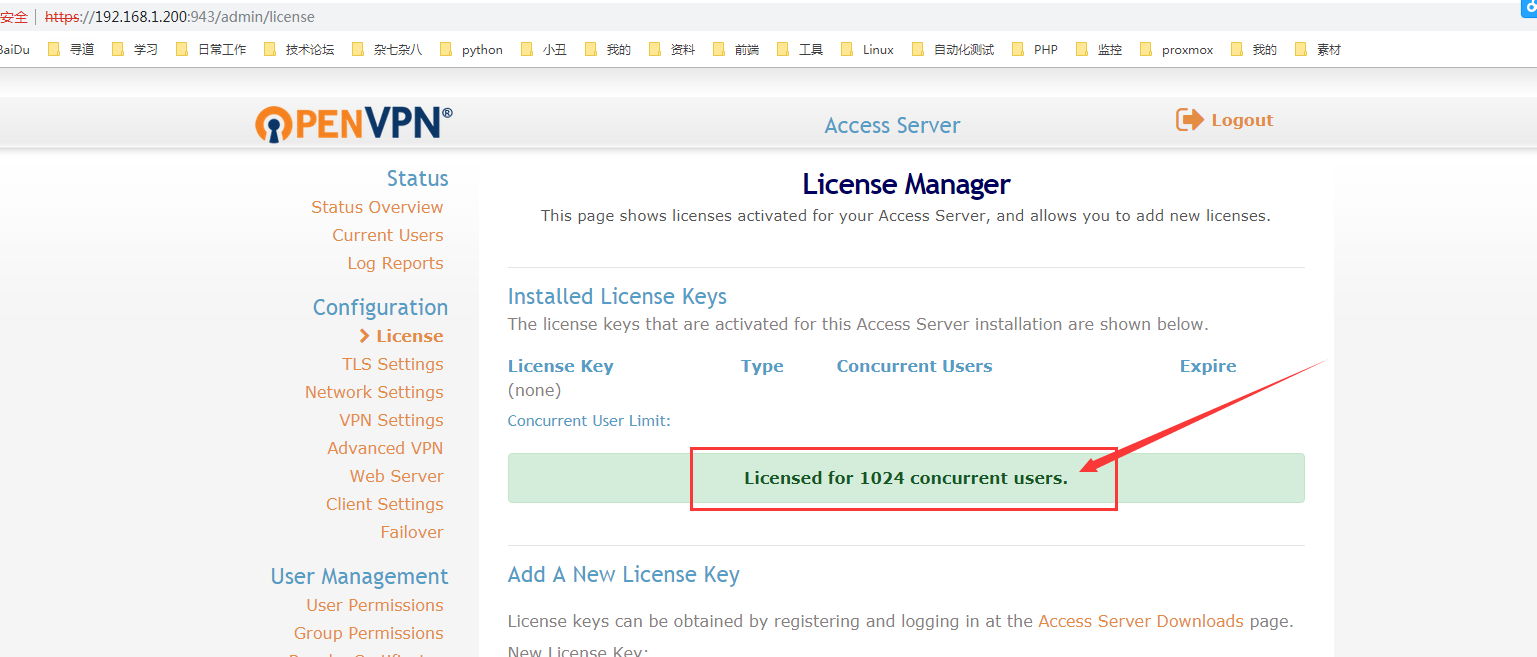Open the VPN Settings page
1537x657 pixels.
click(x=391, y=420)
